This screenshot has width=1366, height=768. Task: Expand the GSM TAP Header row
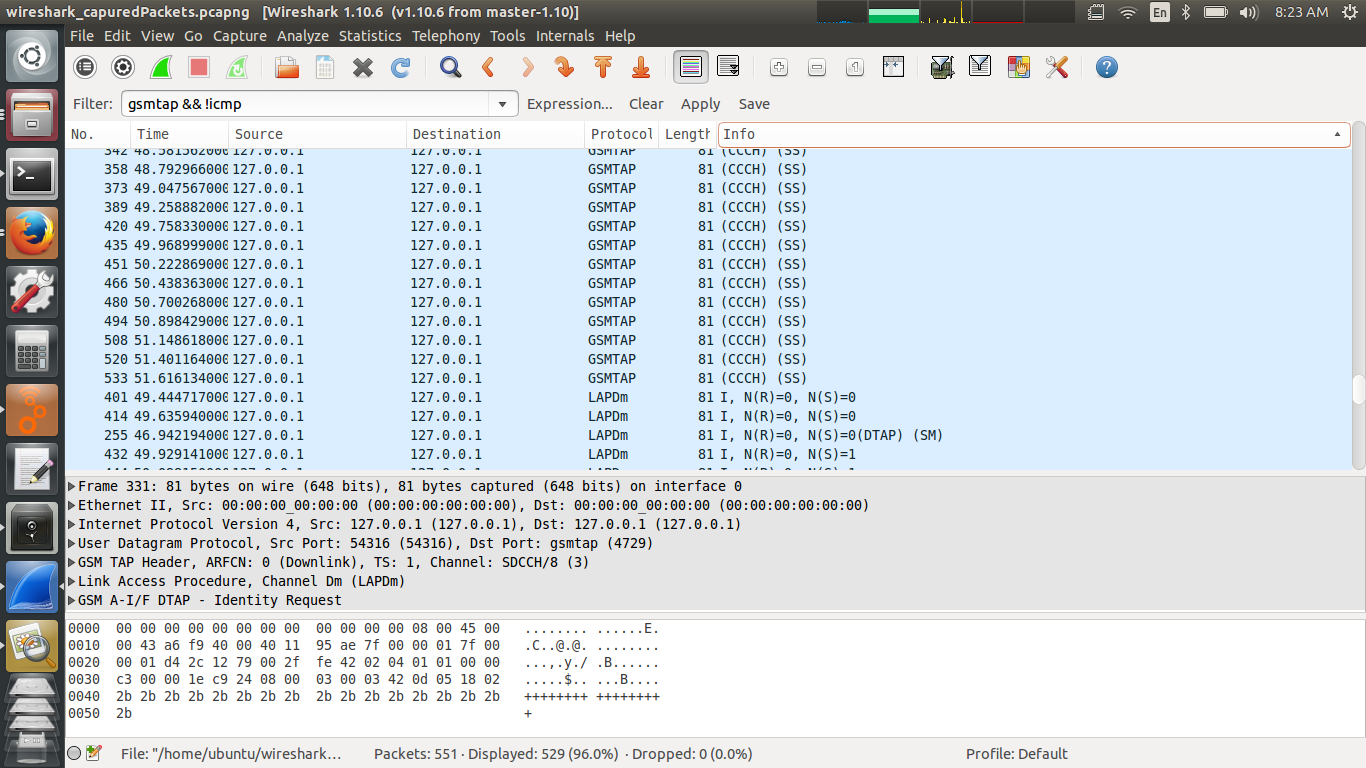pos(72,562)
